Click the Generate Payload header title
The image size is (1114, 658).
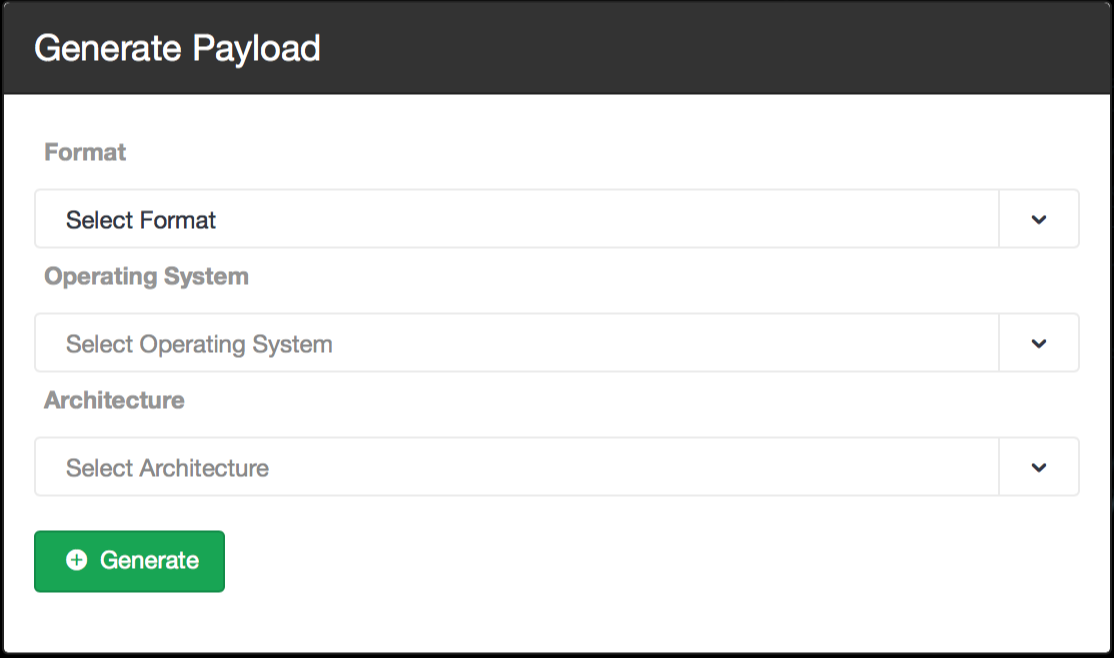point(177,48)
